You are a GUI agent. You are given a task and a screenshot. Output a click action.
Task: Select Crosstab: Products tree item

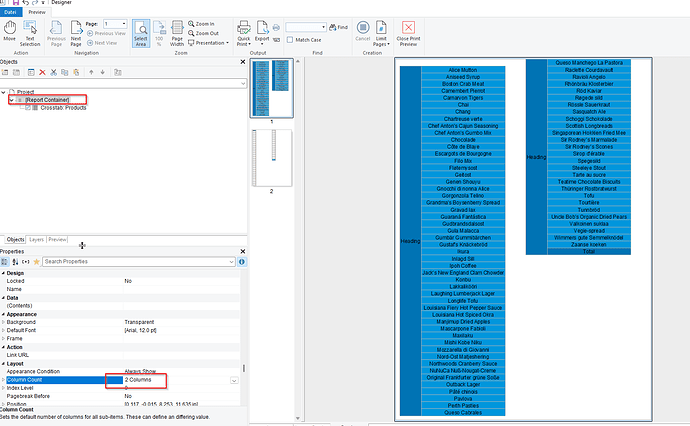point(63,108)
